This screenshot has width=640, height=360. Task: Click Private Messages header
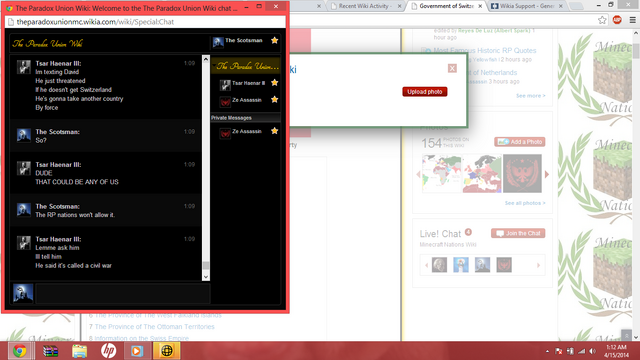(x=246, y=118)
